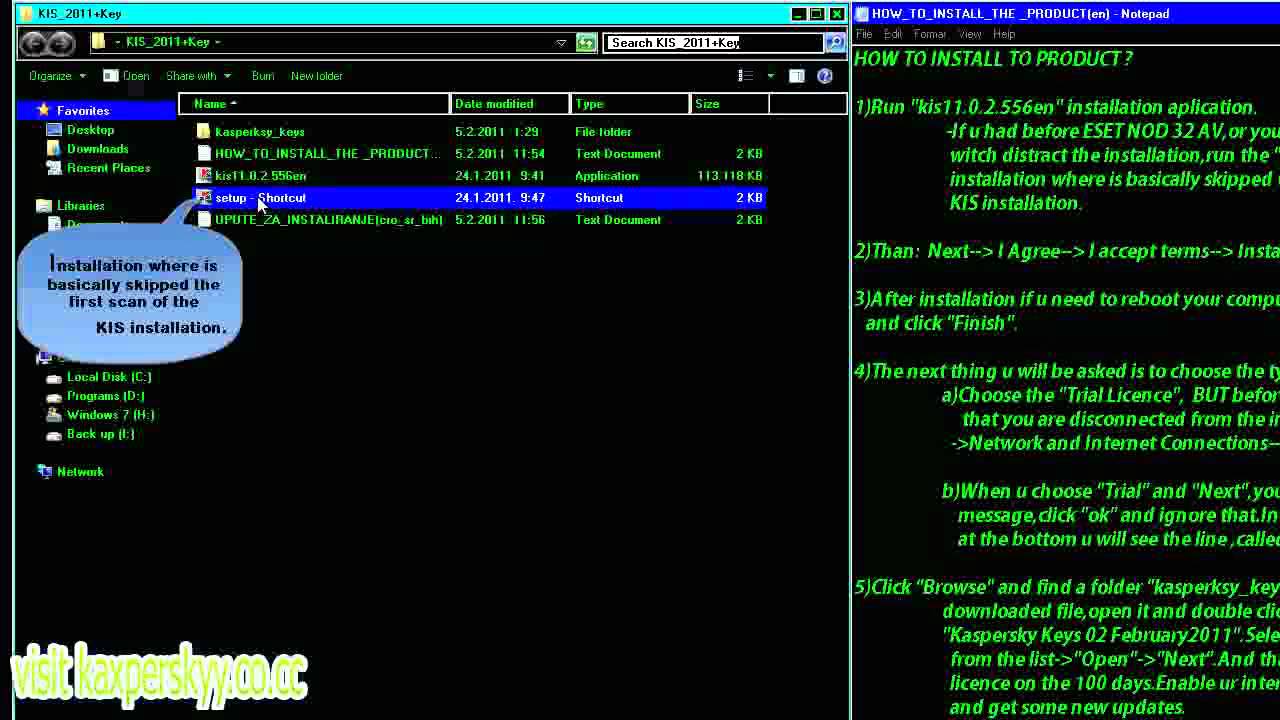Click the Libraries icon in sidebar

tap(44, 206)
